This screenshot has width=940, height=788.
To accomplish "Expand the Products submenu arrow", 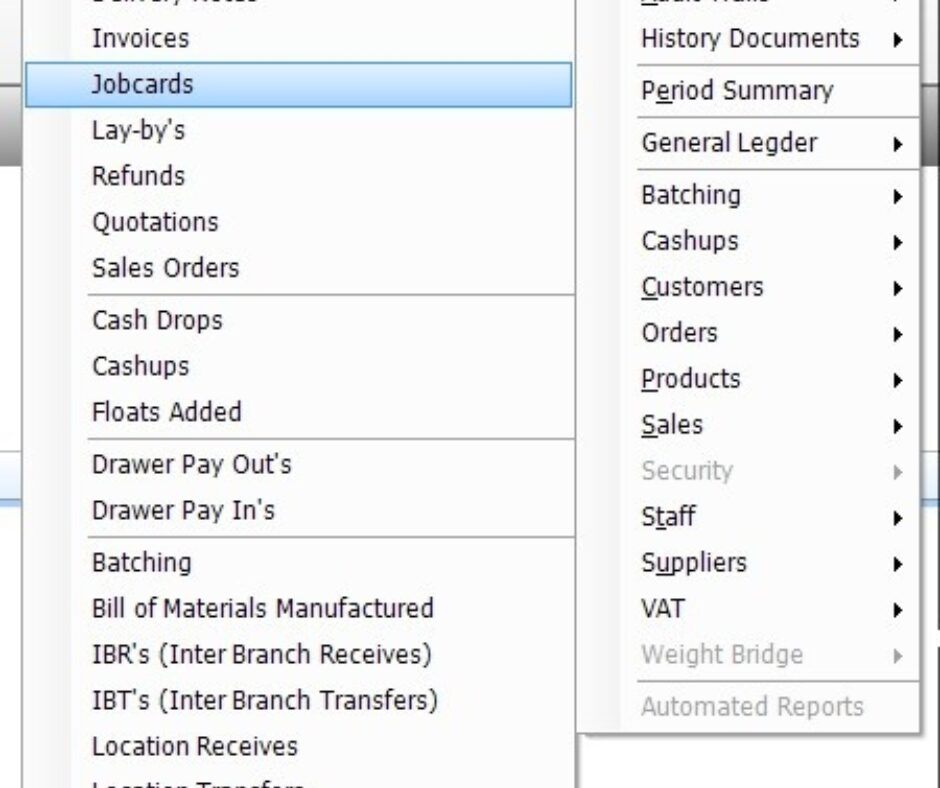I will [898, 380].
